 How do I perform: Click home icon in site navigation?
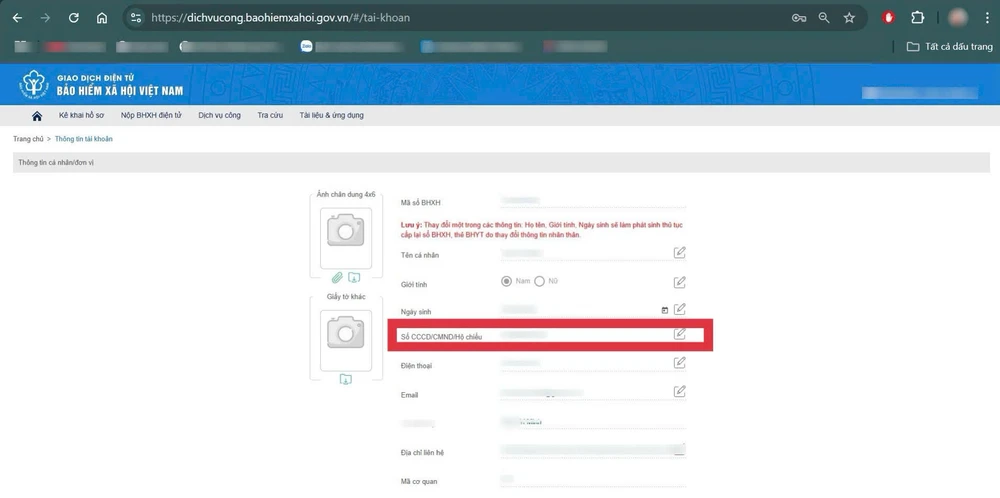point(37,116)
